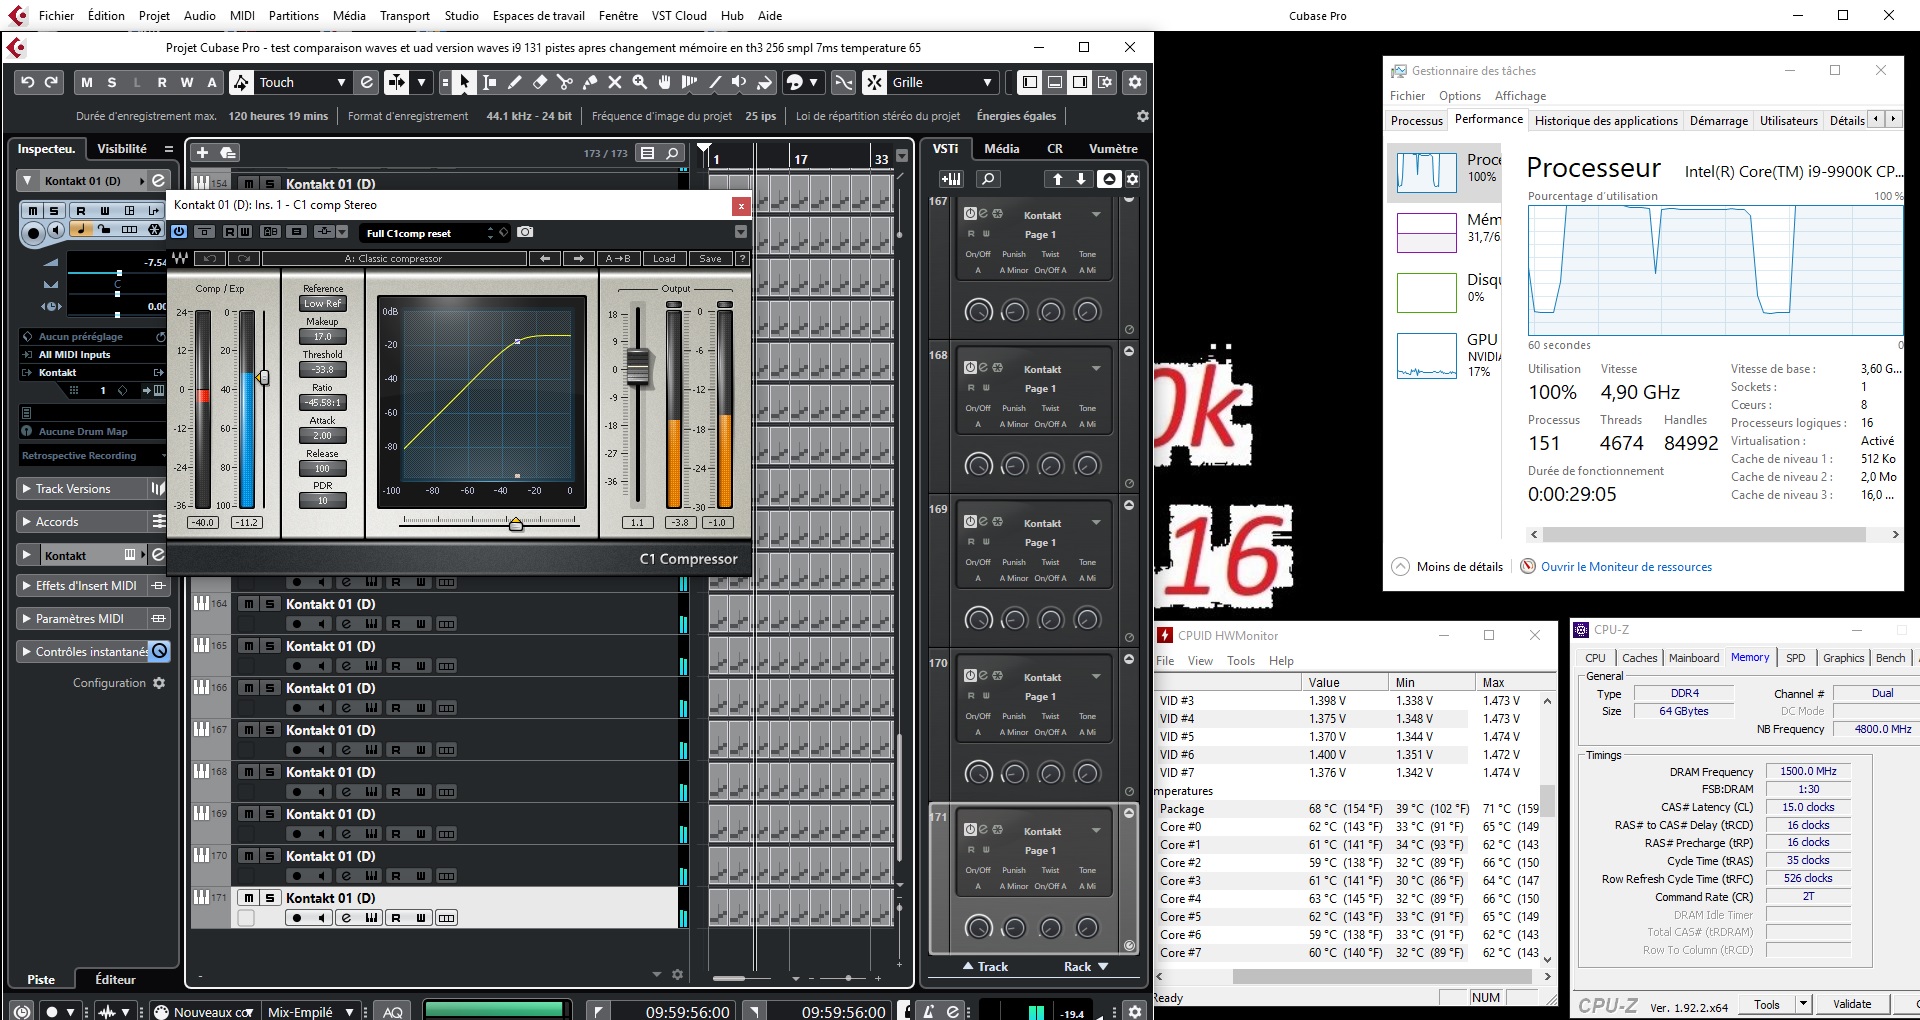Screen dimensions: 1920x1020
Task: Open the project Setup gear in Cubase toolbar
Action: tap(1135, 82)
